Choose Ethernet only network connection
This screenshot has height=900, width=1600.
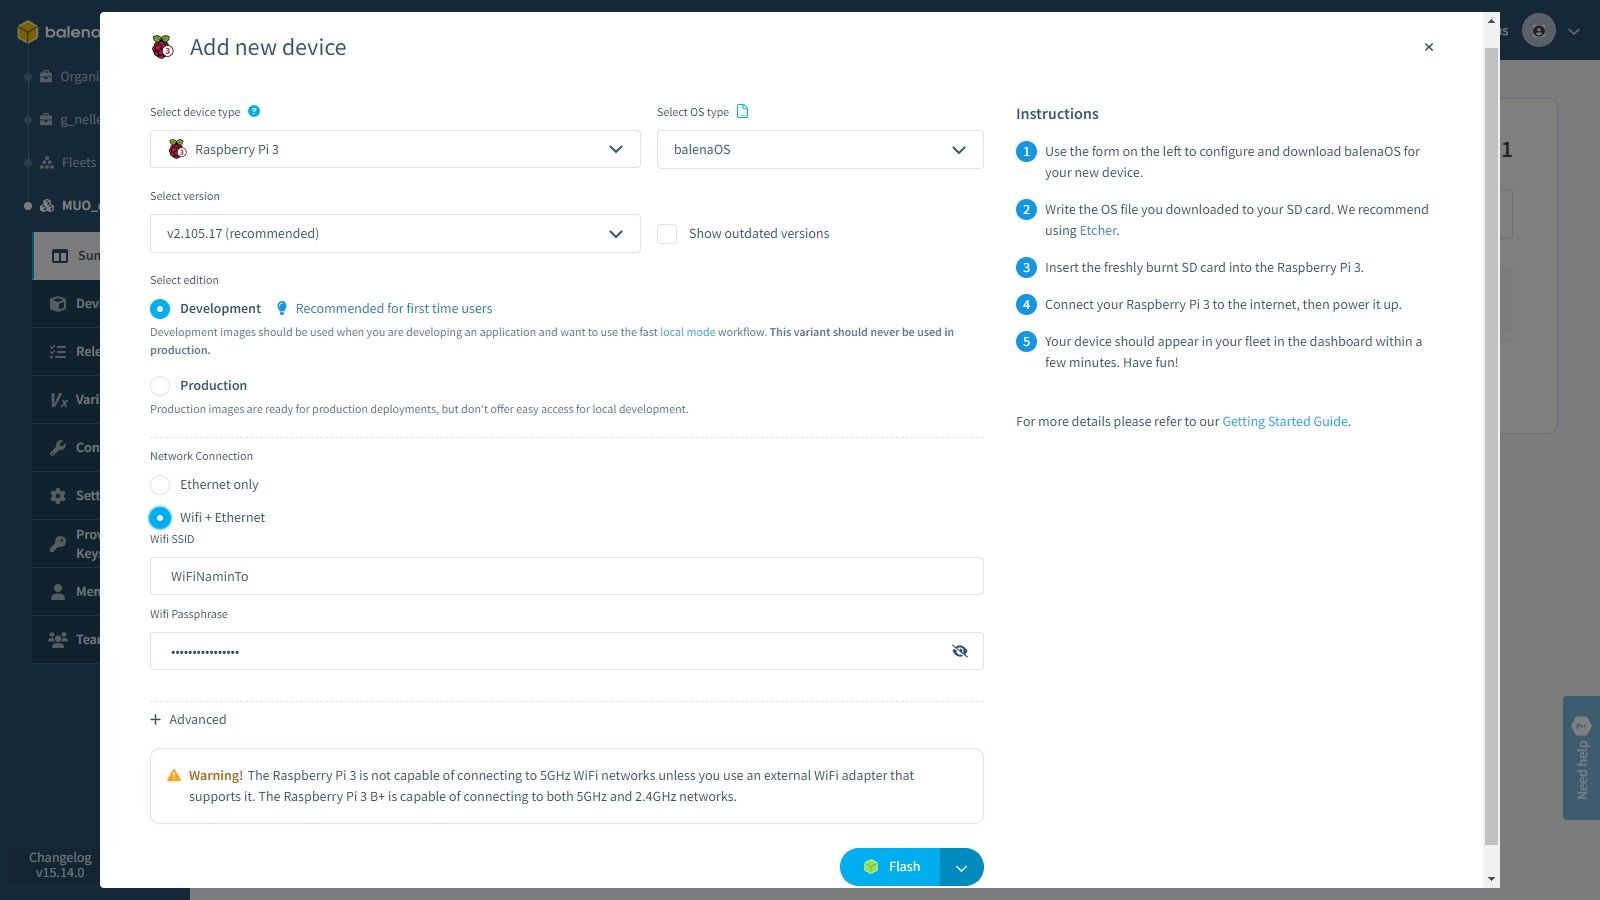click(160, 485)
